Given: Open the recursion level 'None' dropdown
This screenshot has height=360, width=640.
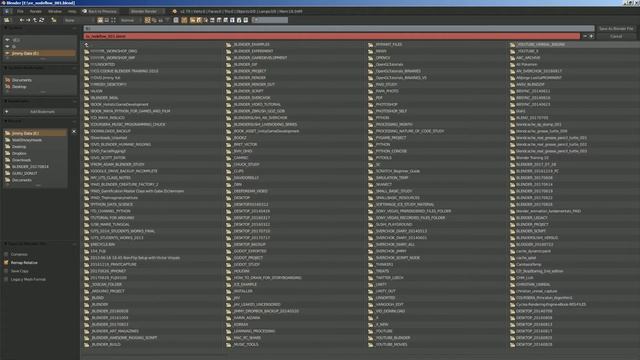Looking at the screenshot, I should (78, 20).
